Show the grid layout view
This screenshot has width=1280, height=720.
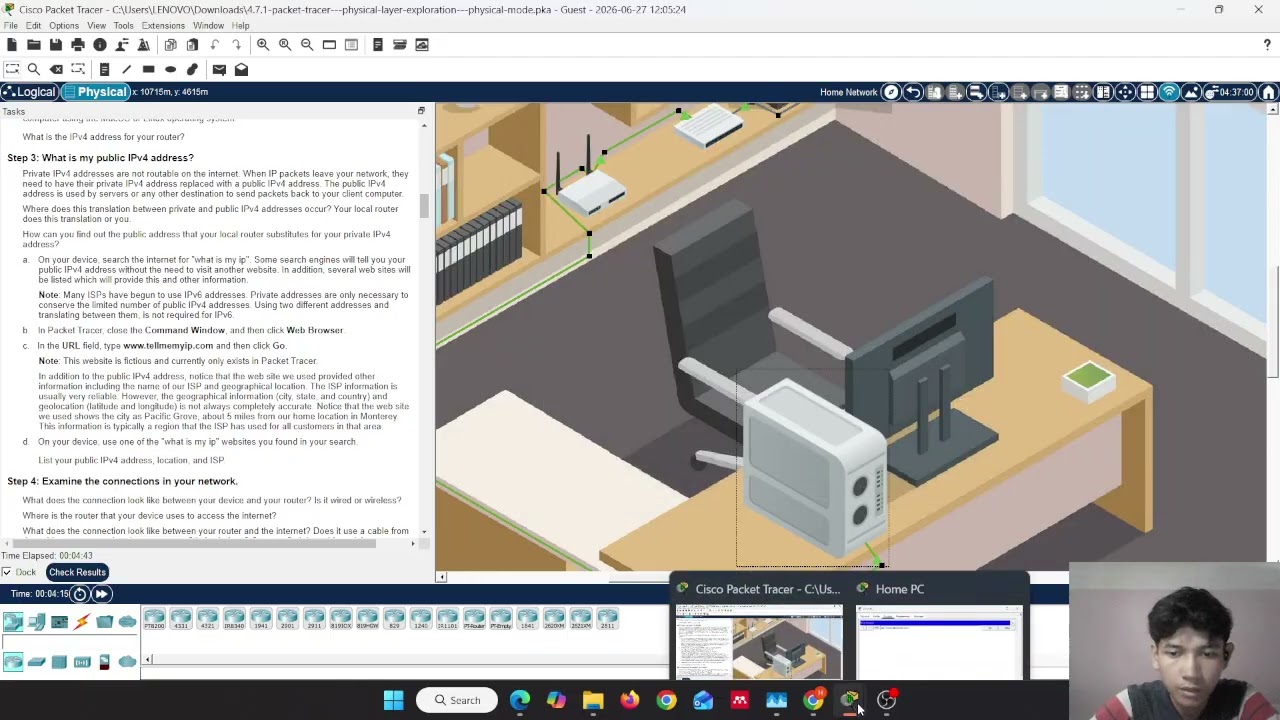click(1147, 92)
